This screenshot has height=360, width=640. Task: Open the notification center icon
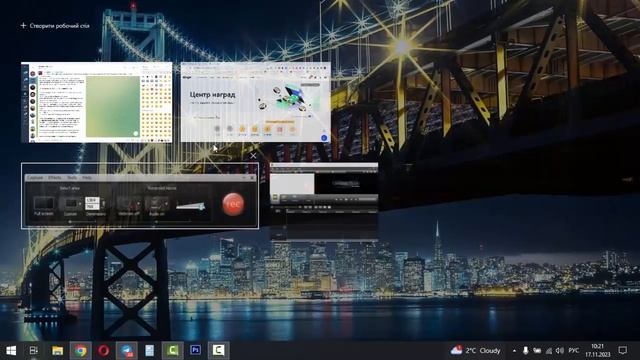pos(622,350)
